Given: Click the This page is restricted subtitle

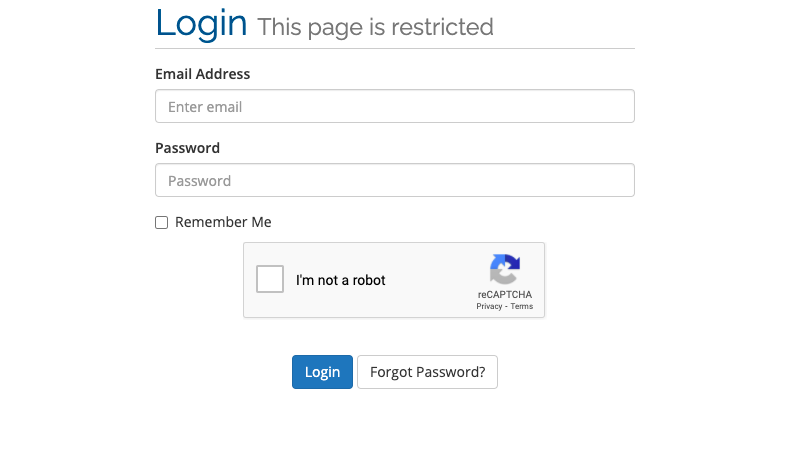Looking at the screenshot, I should (x=375, y=27).
